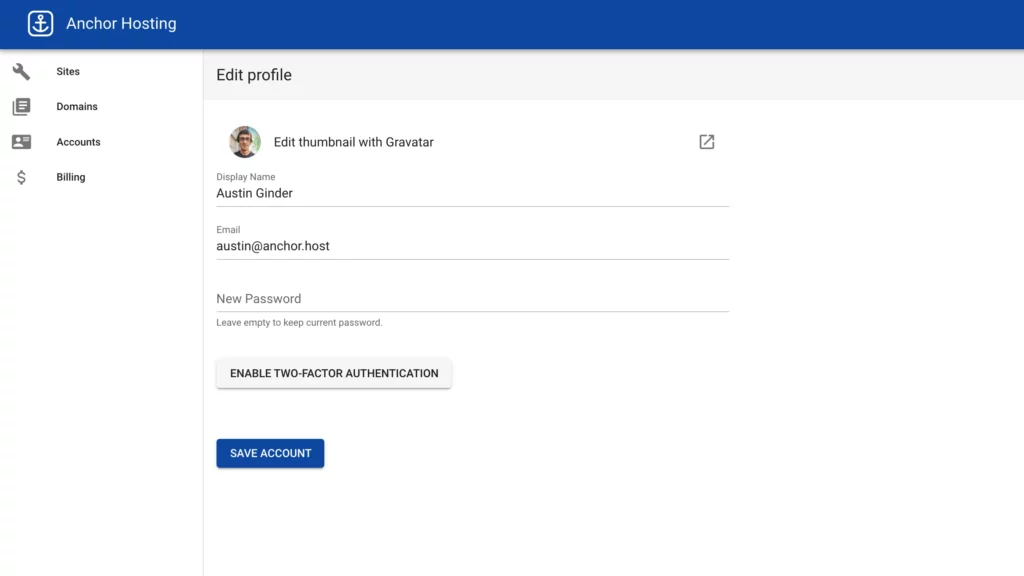Click the wrench icon next to Sites

[21, 71]
